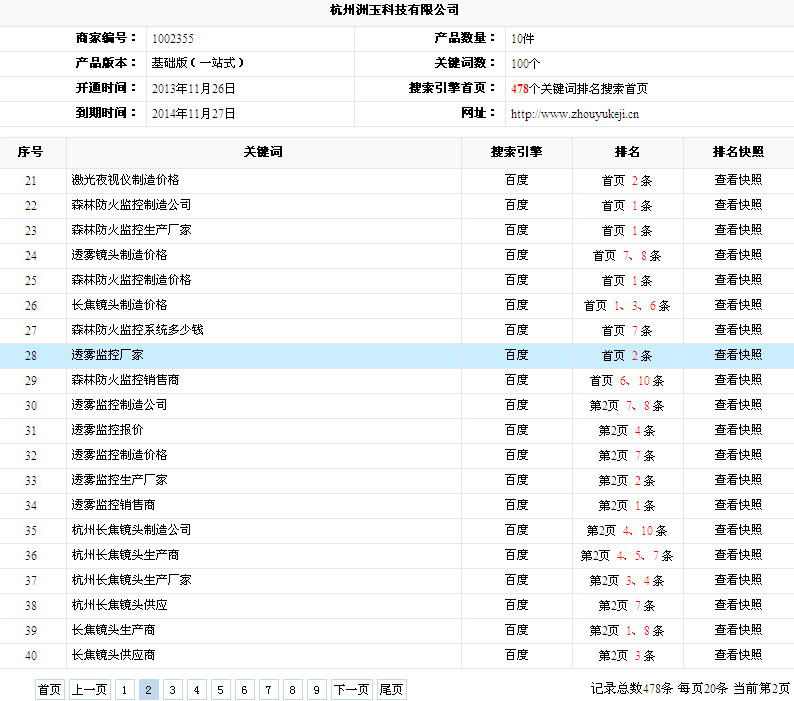The height and width of the screenshot is (701, 794).
Task: Select keyword 森林防火监控销售商
Action: click(125, 380)
